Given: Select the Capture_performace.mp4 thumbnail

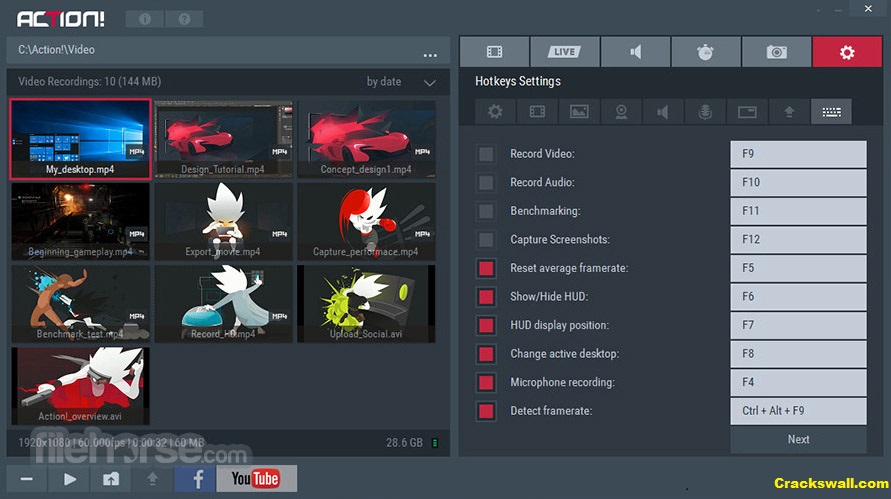Looking at the screenshot, I should [367, 222].
